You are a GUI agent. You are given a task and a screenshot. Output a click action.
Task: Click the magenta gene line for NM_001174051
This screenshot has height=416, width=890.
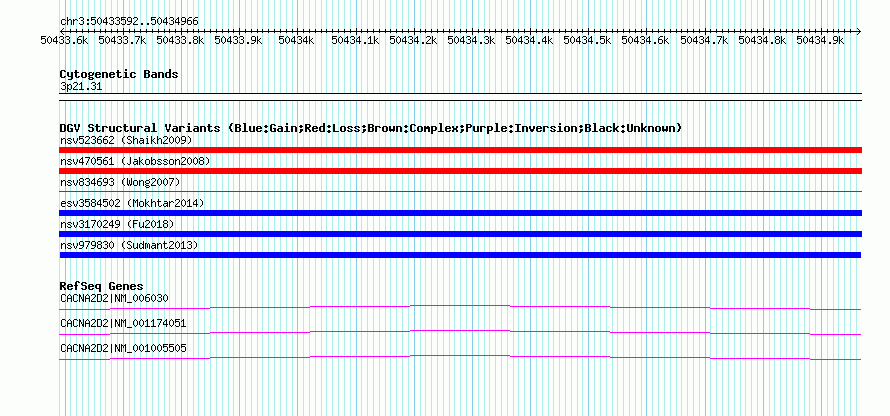pyautogui.click(x=460, y=332)
